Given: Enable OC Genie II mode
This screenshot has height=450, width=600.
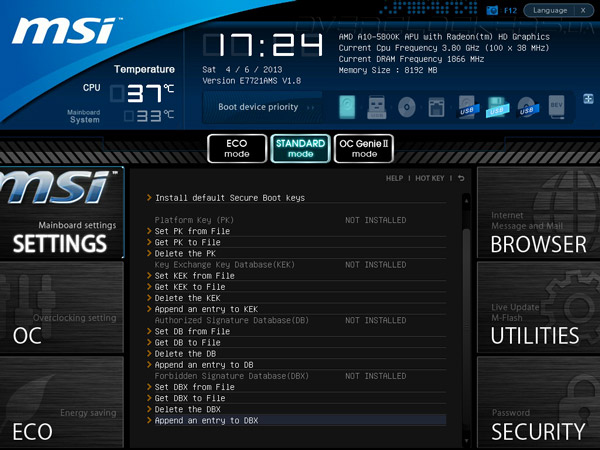Looking at the screenshot, I should tap(364, 148).
